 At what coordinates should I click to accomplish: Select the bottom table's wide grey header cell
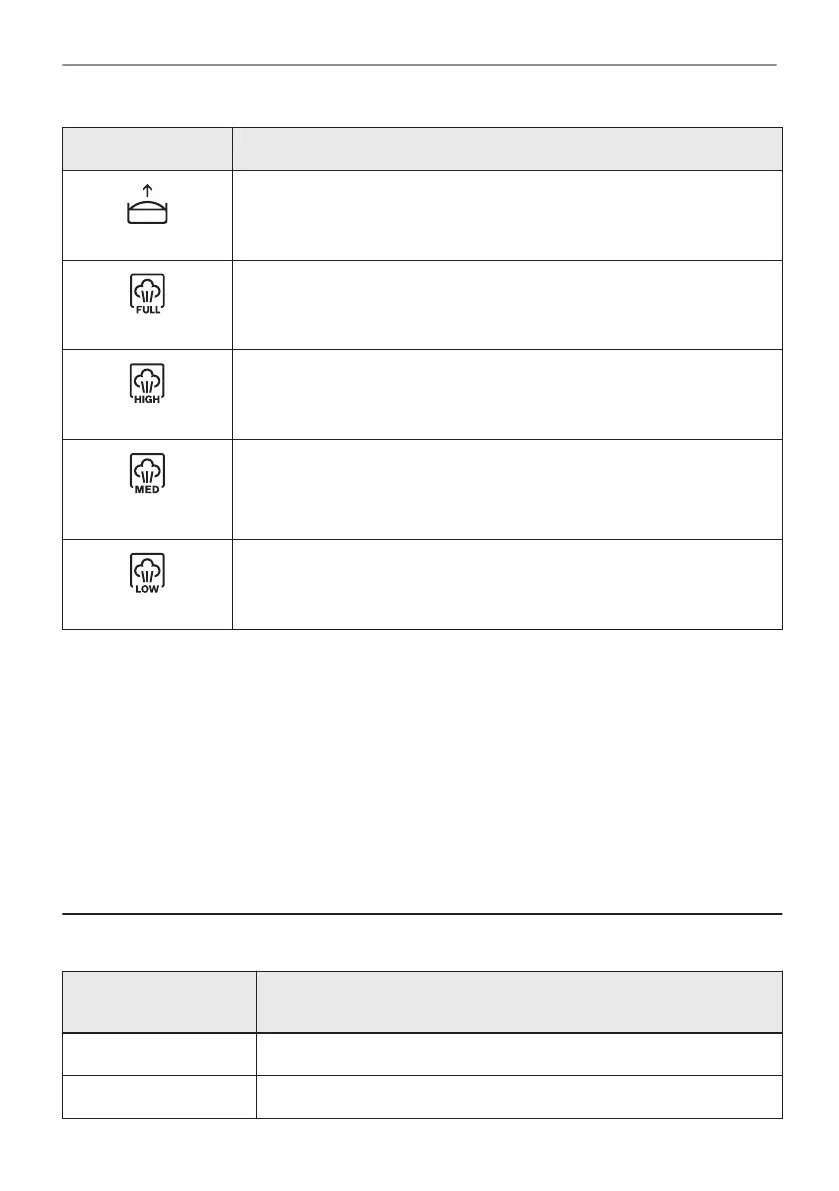click(519, 1001)
